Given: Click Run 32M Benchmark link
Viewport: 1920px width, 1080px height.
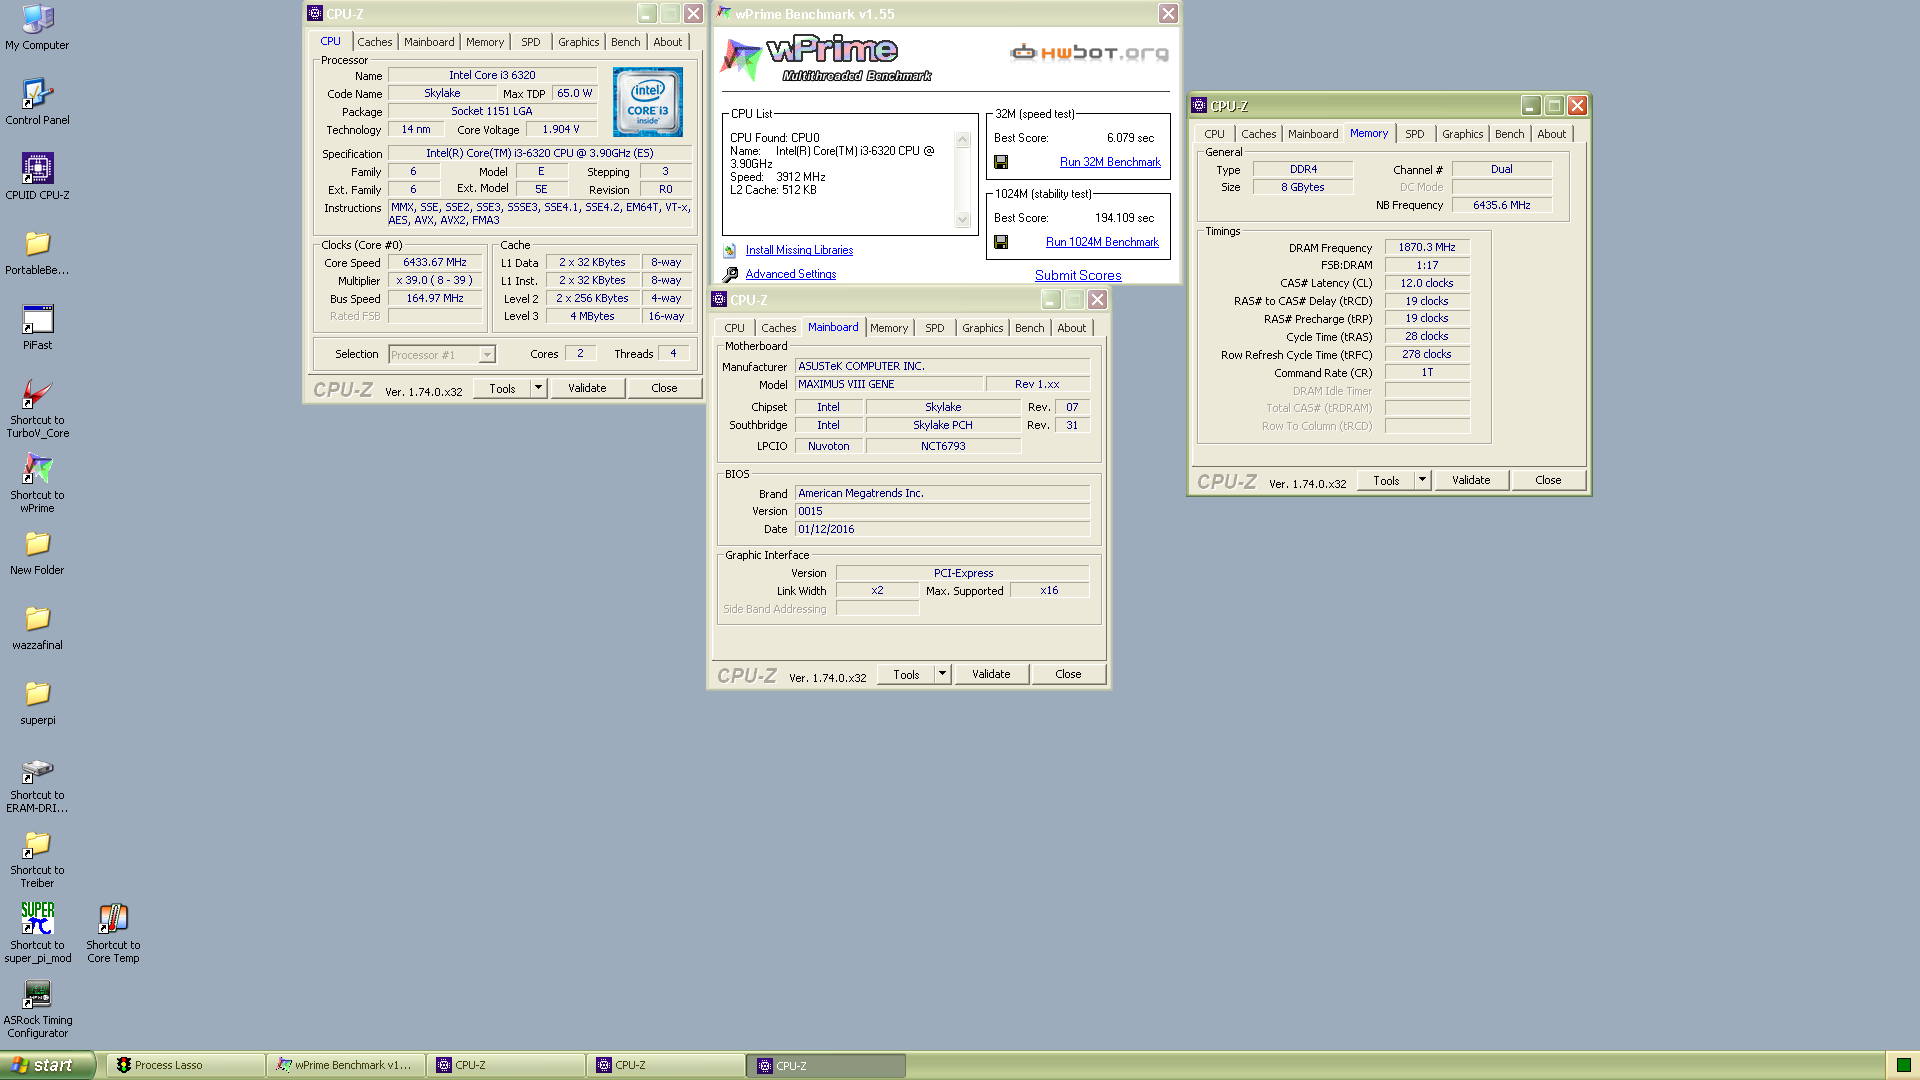Looking at the screenshot, I should click(1110, 162).
